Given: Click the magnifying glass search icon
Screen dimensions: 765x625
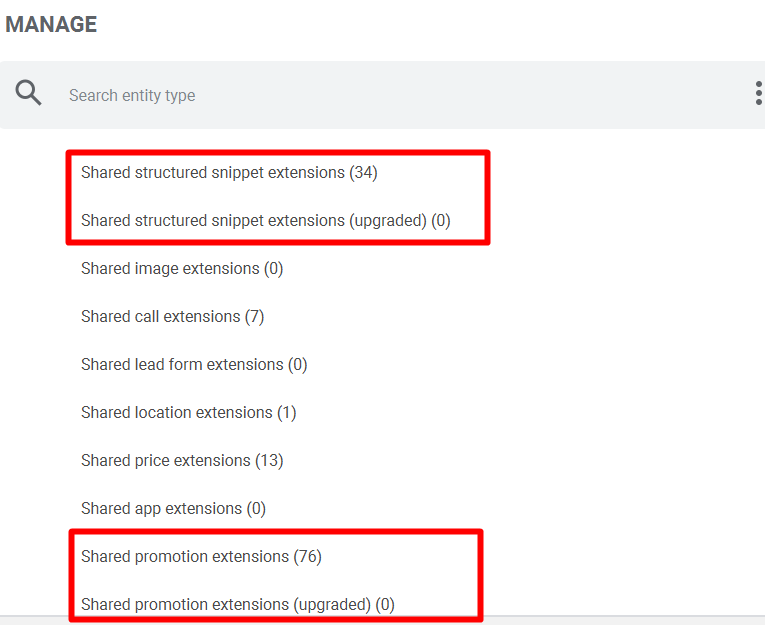Looking at the screenshot, I should [x=29, y=94].
